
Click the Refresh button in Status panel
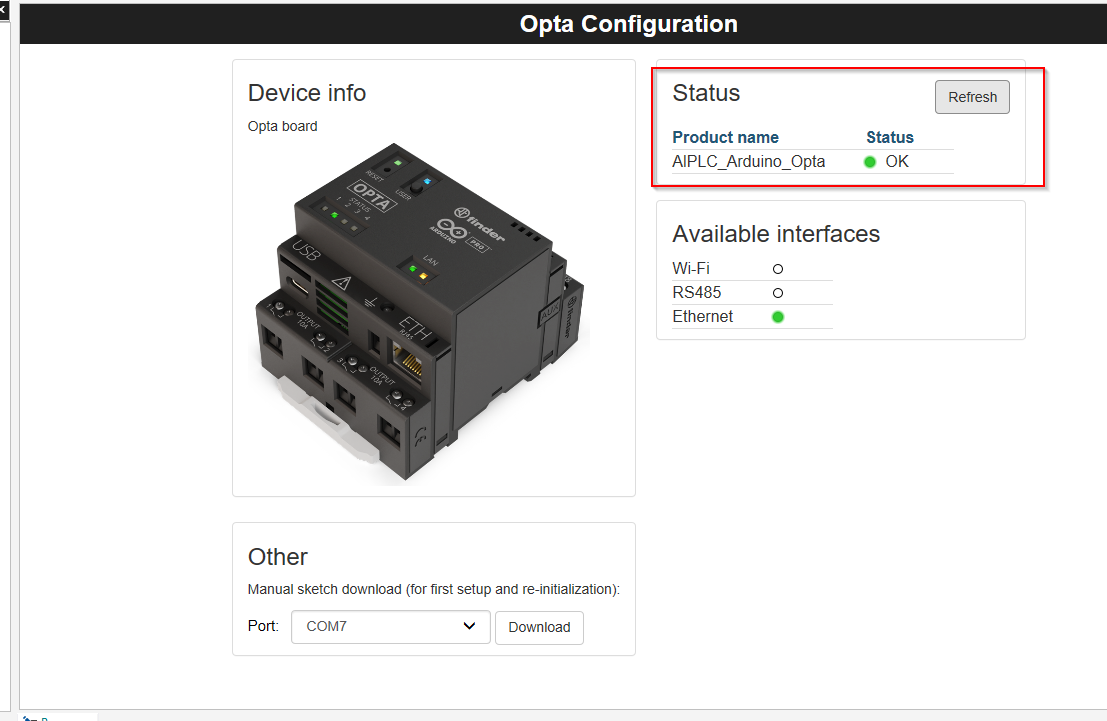point(972,97)
